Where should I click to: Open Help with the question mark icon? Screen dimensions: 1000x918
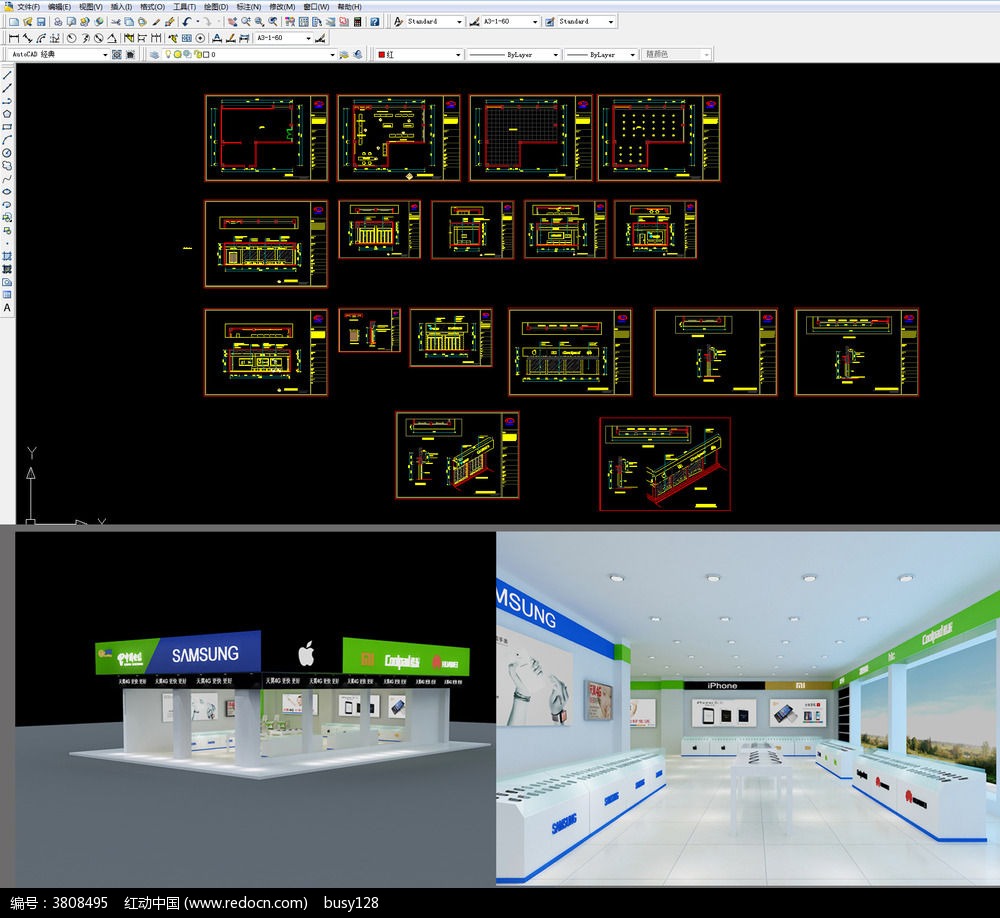tap(375, 22)
